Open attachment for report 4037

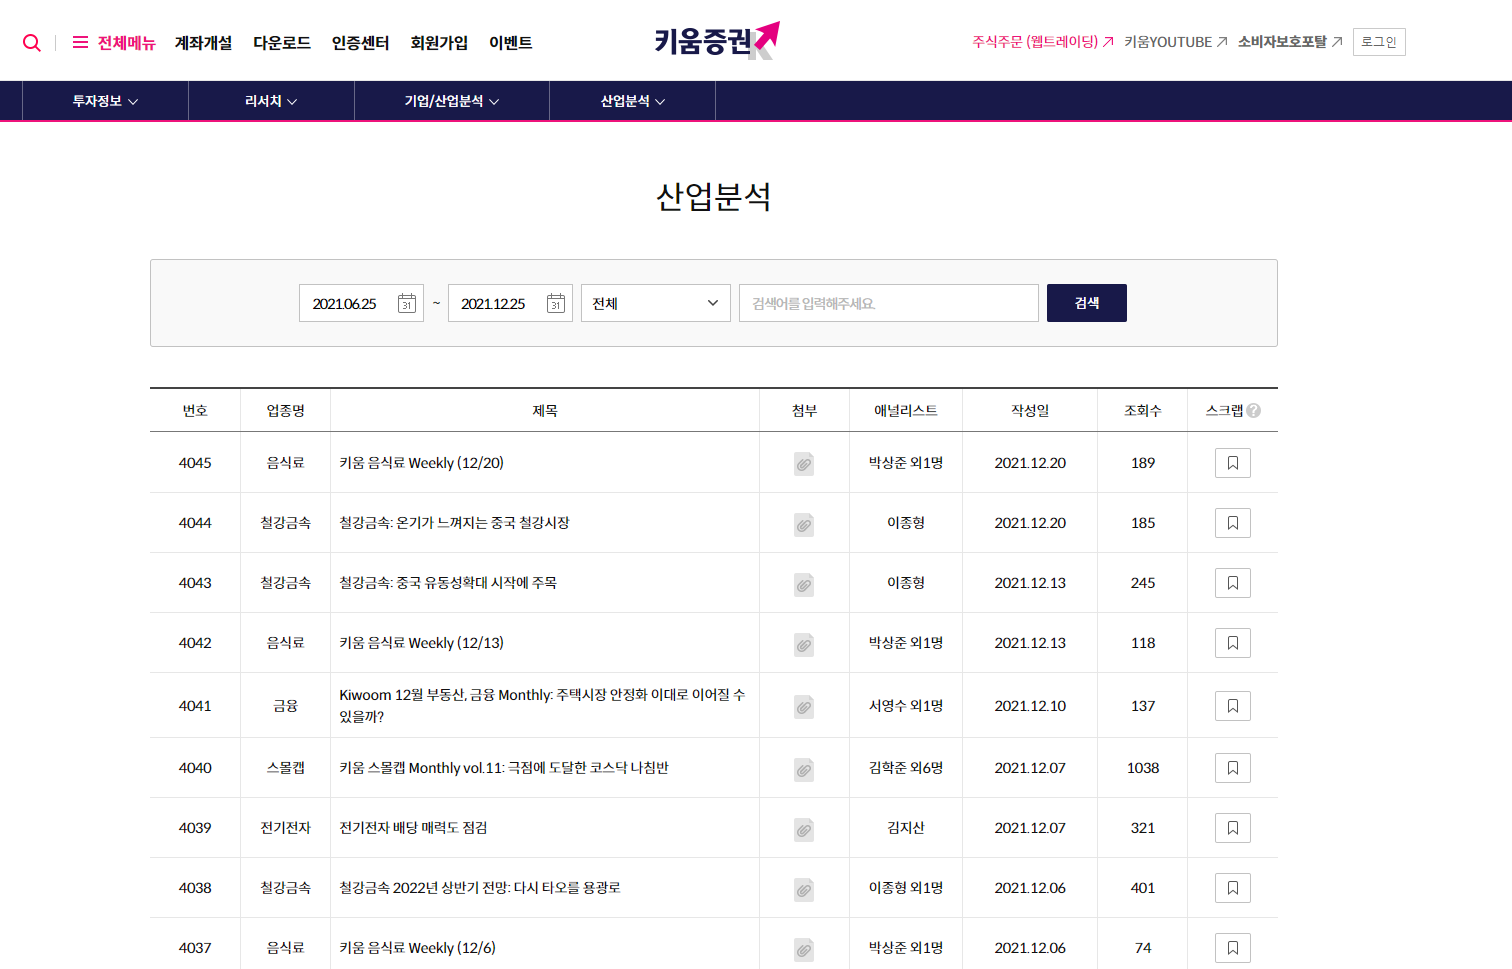click(804, 949)
